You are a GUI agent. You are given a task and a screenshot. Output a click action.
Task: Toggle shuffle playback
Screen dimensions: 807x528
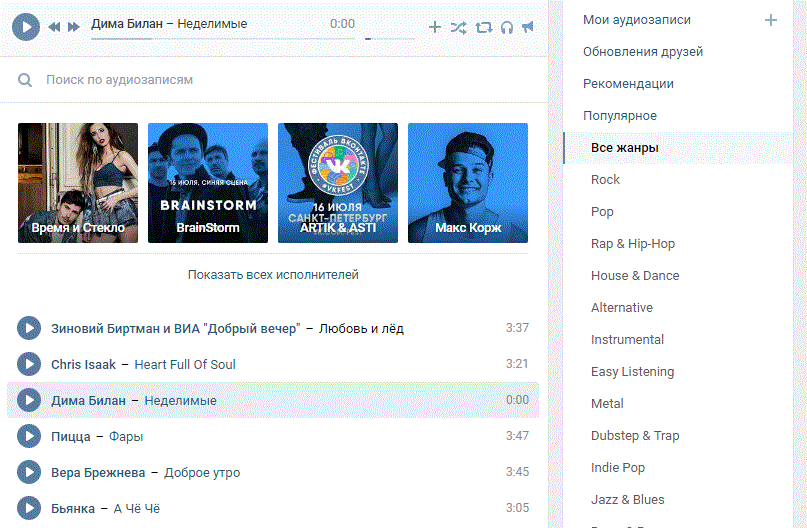459,27
